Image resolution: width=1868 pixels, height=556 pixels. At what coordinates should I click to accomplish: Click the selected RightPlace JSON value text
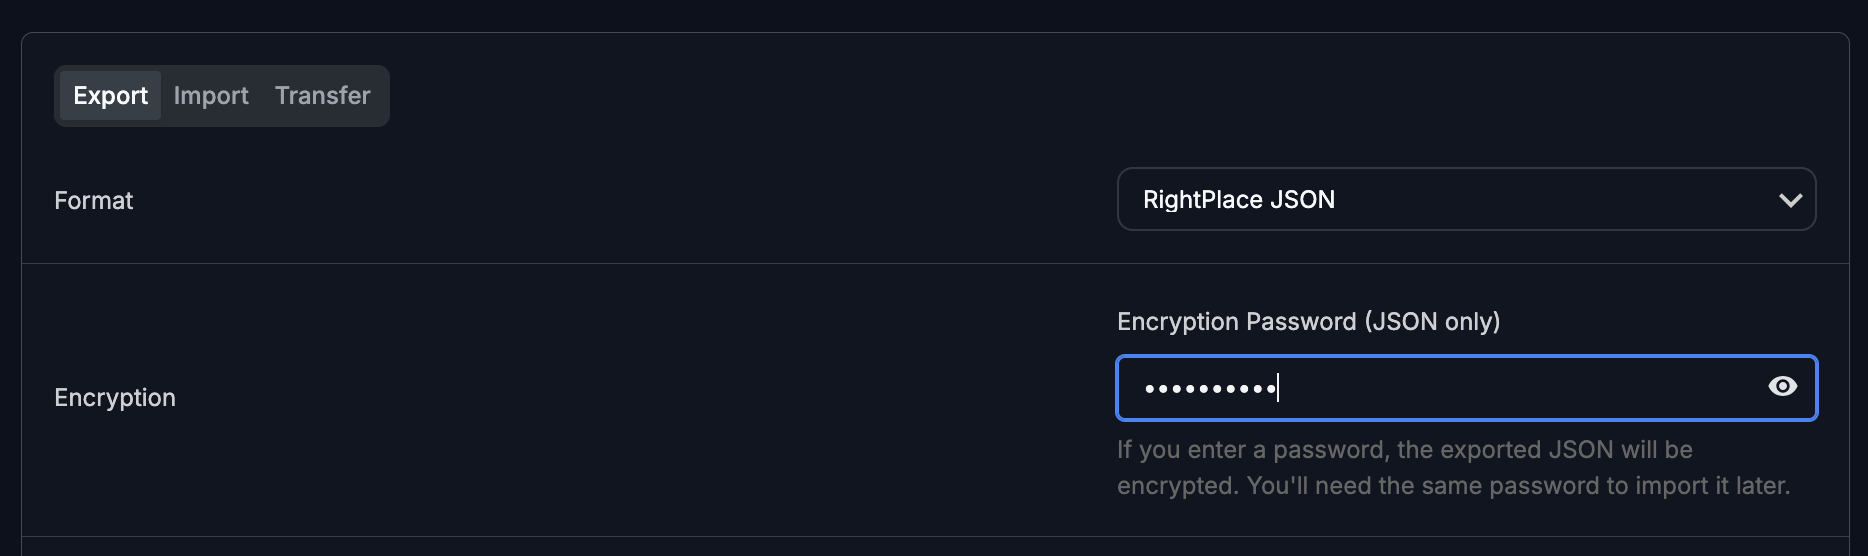click(1238, 200)
